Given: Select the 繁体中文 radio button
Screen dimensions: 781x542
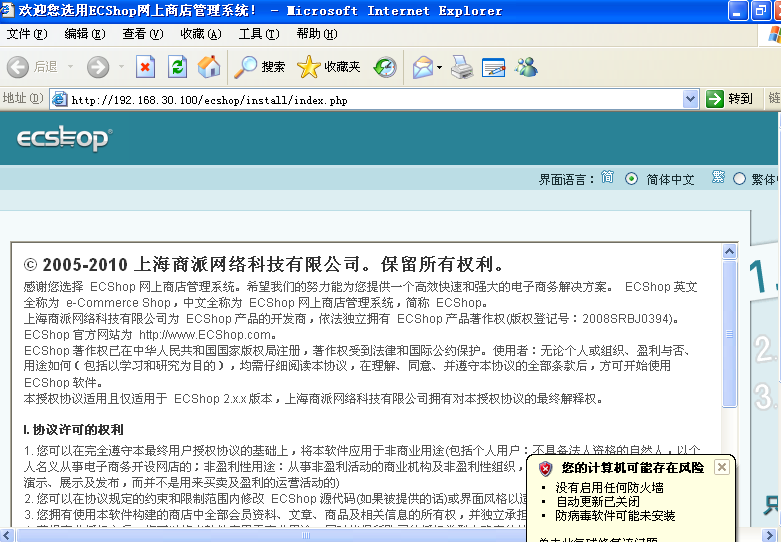Looking at the screenshot, I should tap(739, 178).
